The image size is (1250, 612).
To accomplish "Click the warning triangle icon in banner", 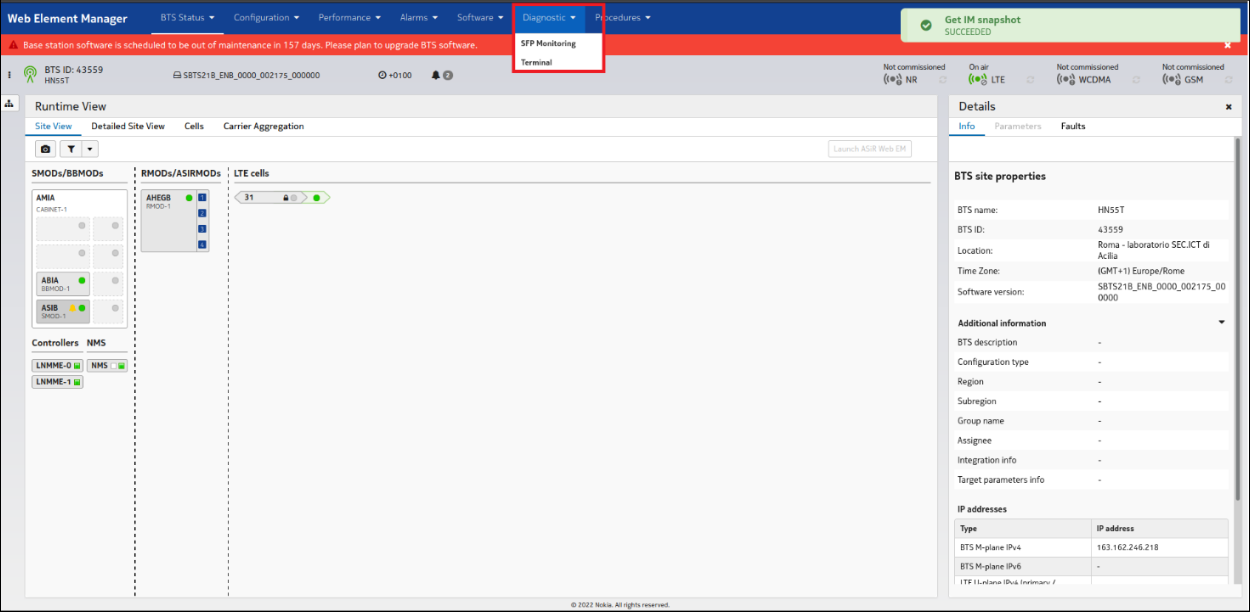I will point(13,45).
